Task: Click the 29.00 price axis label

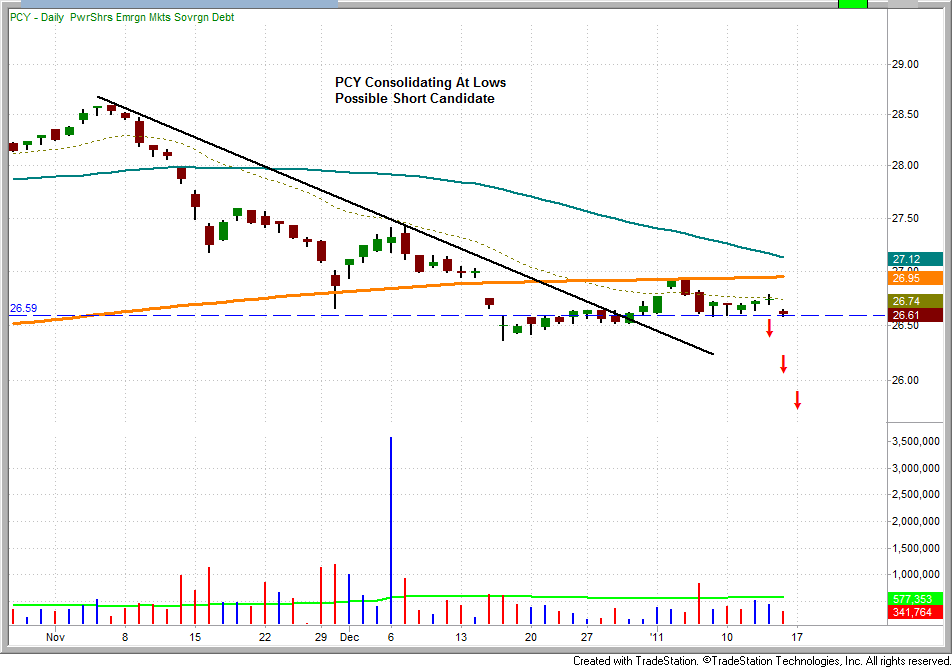Action: coord(905,64)
